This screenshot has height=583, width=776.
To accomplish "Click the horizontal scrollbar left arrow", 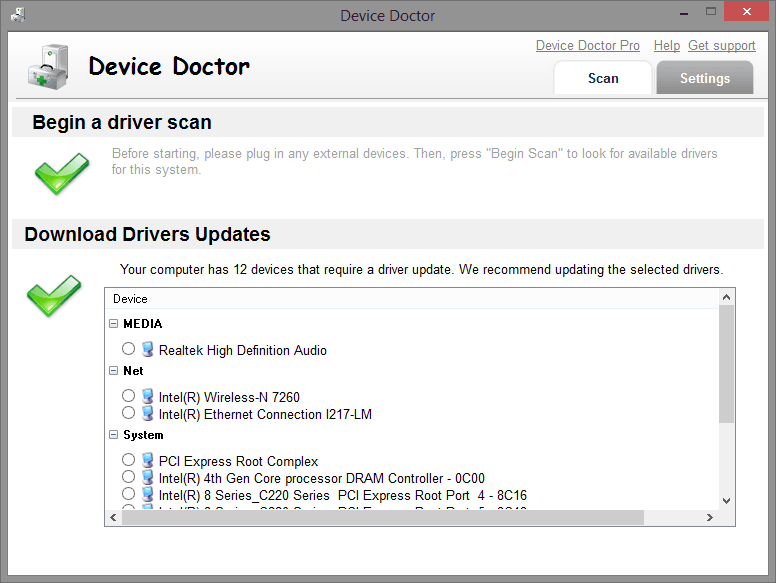I will click(113, 517).
